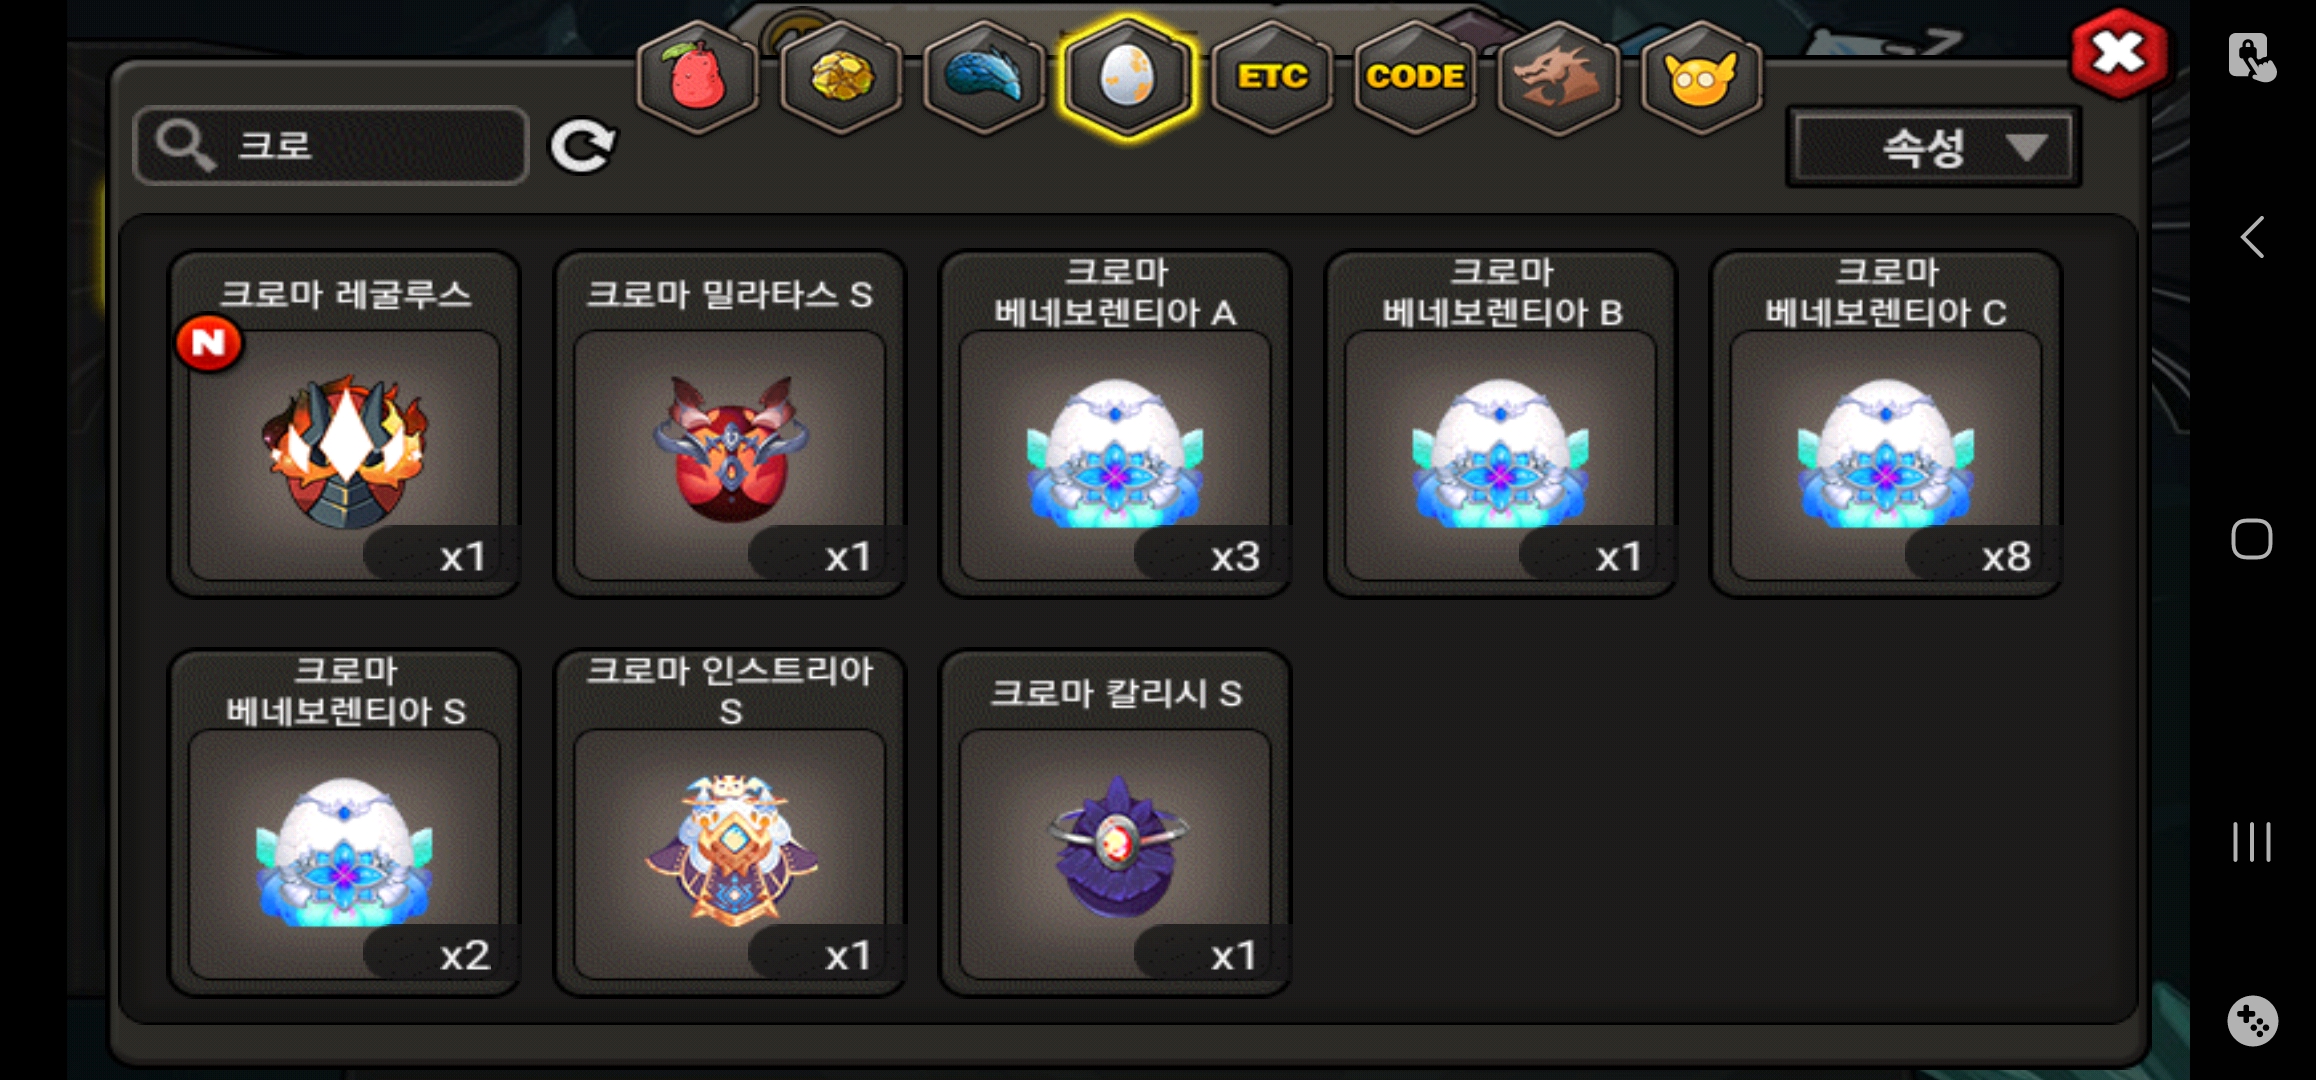Viewport: 2316px width, 1080px height.
Task: Click the search reset refresh icon
Action: pyautogui.click(x=583, y=146)
